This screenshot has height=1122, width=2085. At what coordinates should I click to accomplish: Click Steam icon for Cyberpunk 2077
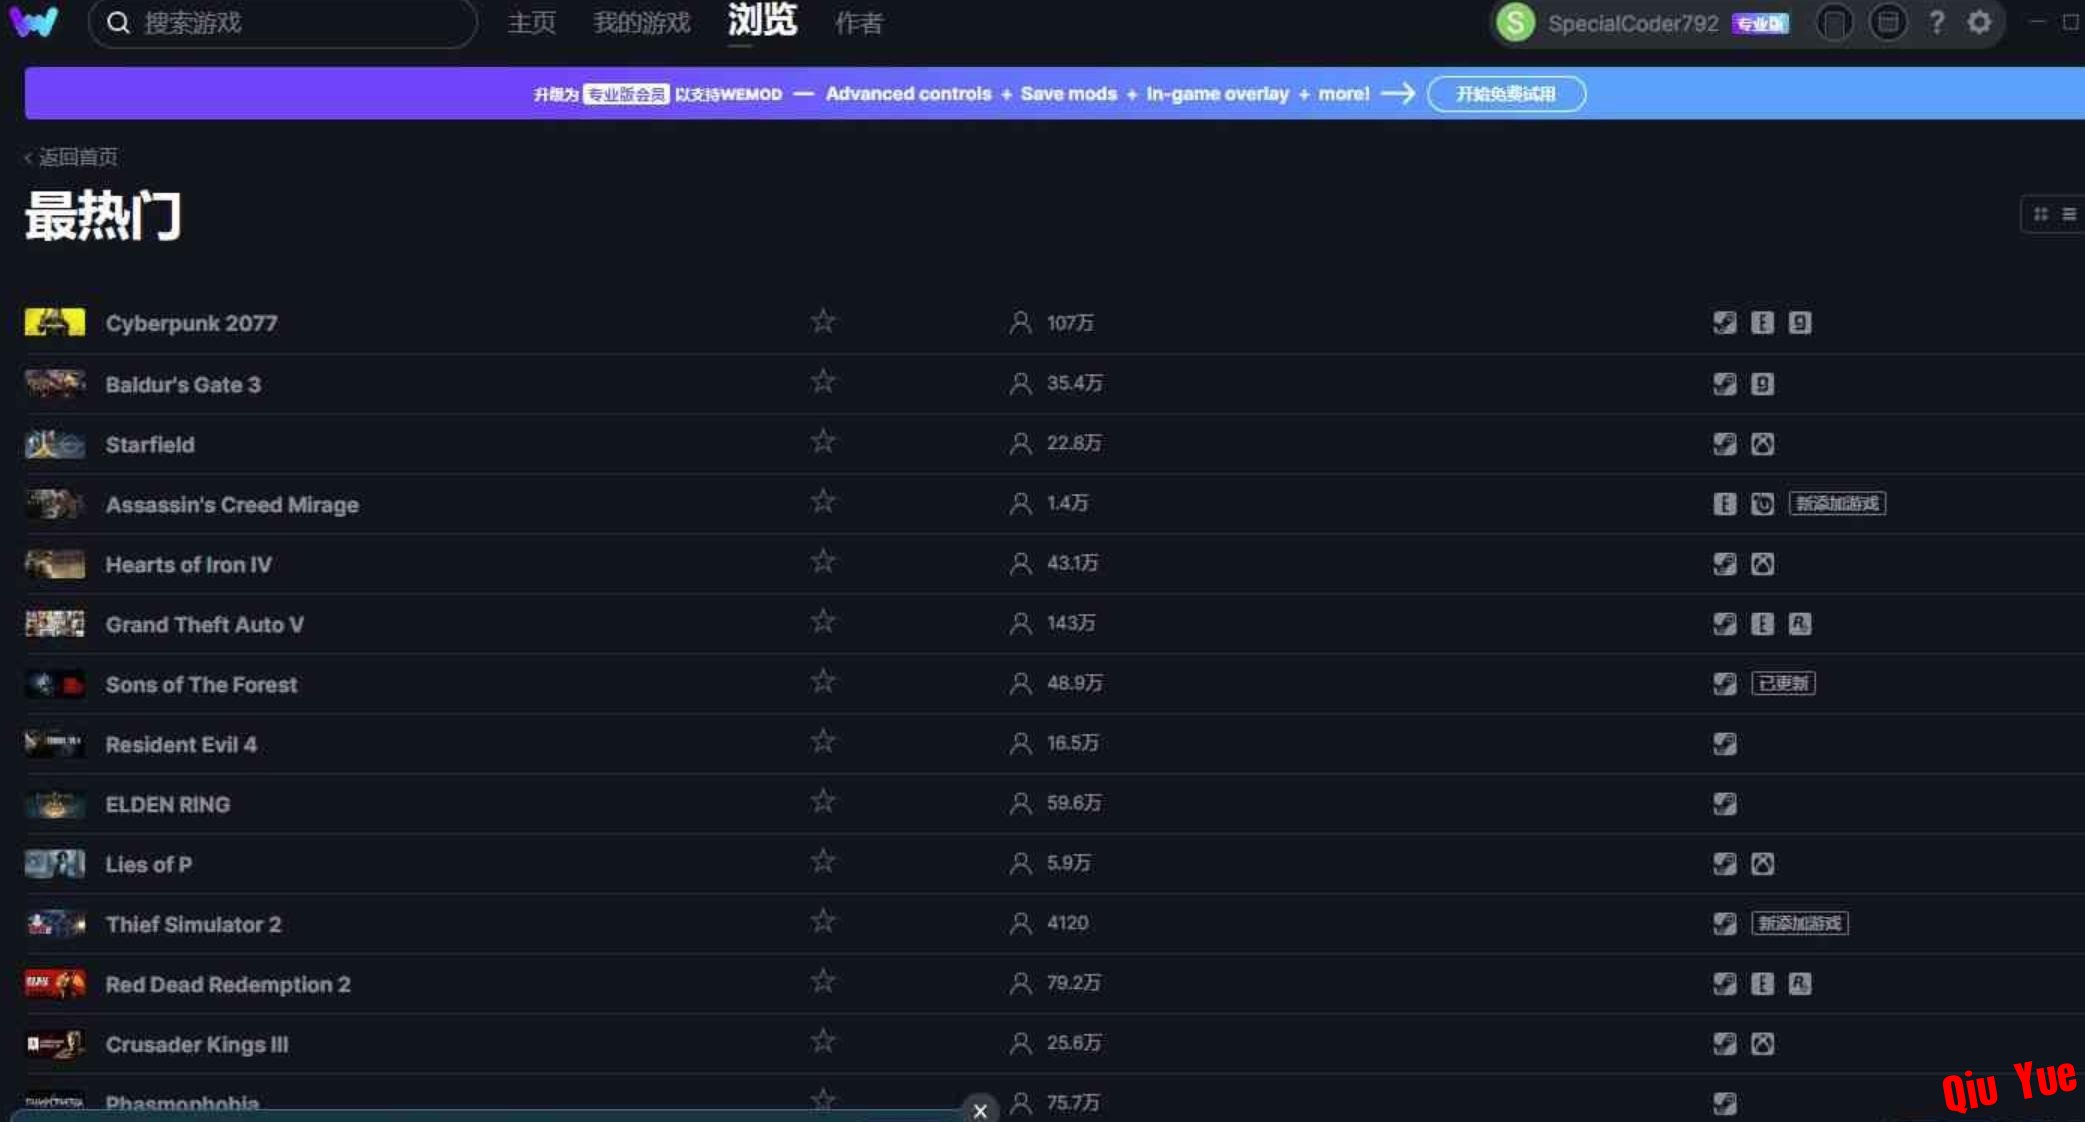pyautogui.click(x=1724, y=323)
